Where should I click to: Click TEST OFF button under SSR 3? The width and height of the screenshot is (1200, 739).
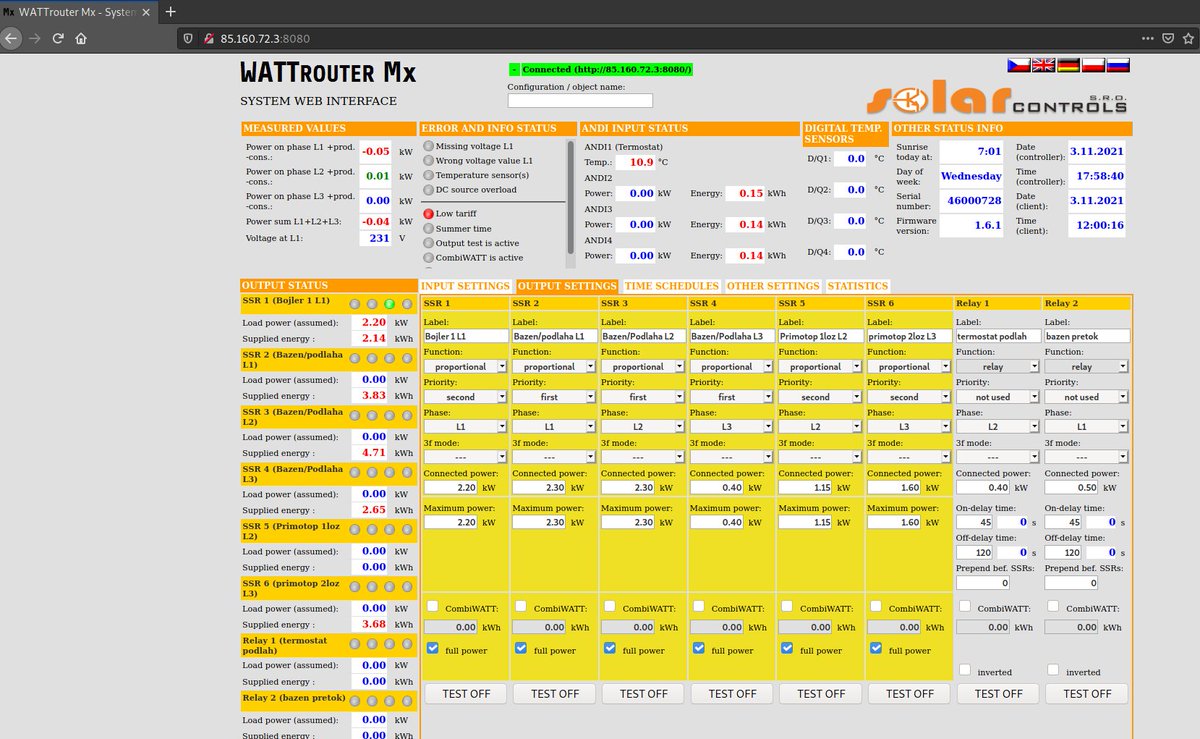[643, 693]
